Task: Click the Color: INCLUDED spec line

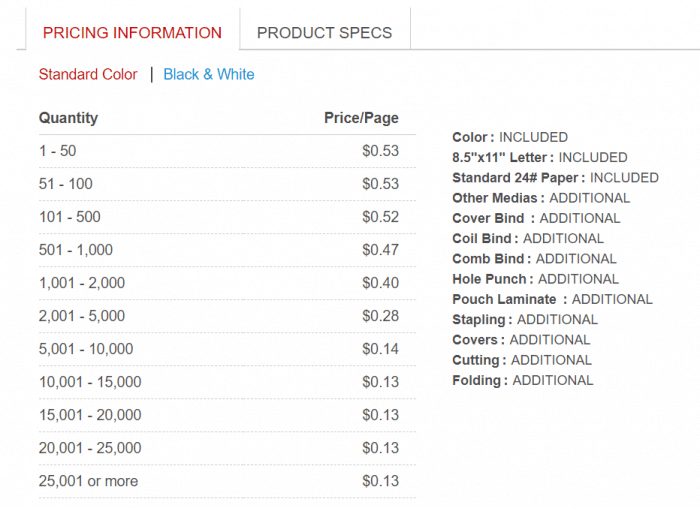Action: click(510, 137)
